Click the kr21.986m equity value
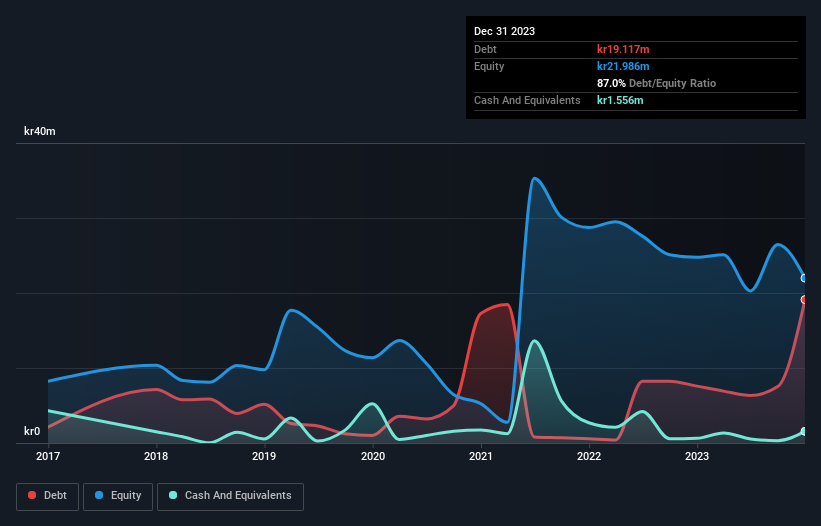Image resolution: width=821 pixels, height=526 pixels. pyautogui.click(x=623, y=66)
